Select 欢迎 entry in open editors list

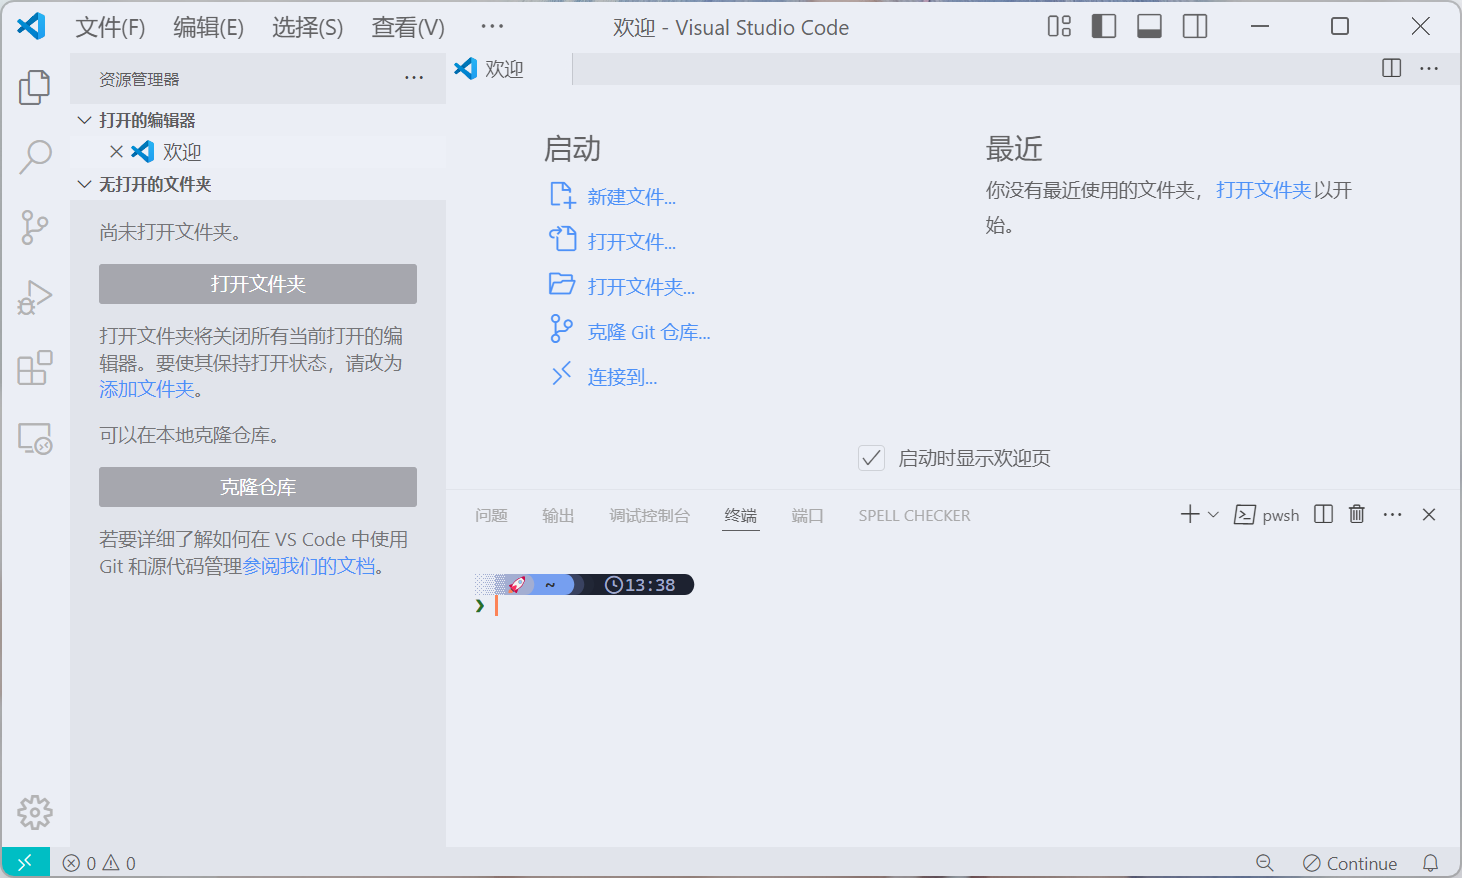[x=258, y=152]
